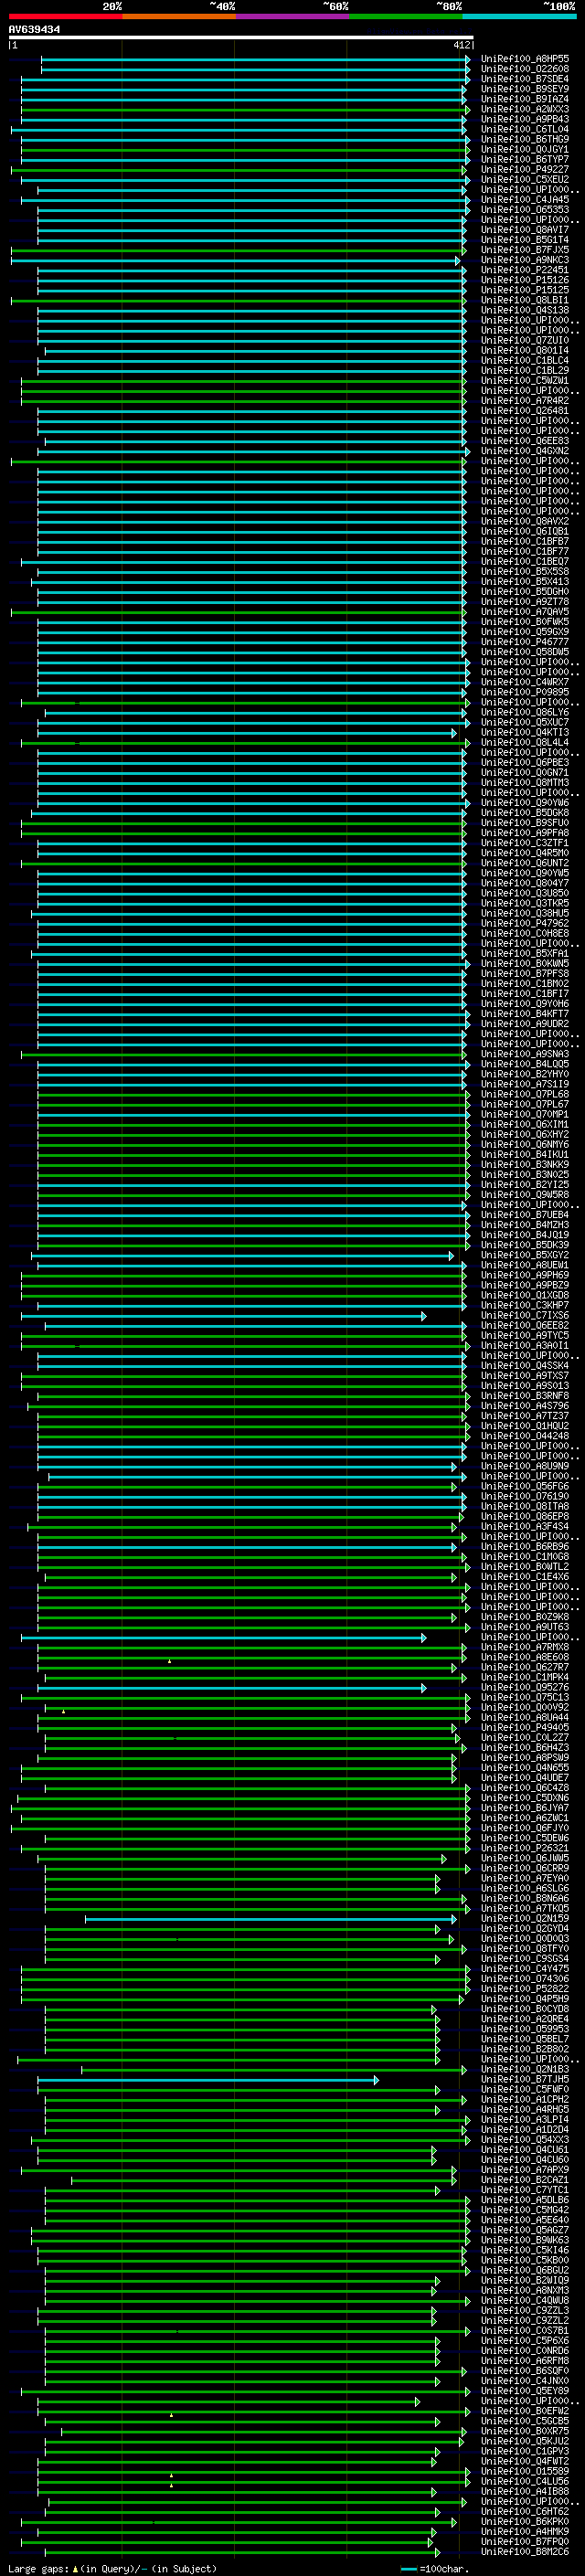Click the alignment bar for UniRef100_A8HP55

point(256,60)
